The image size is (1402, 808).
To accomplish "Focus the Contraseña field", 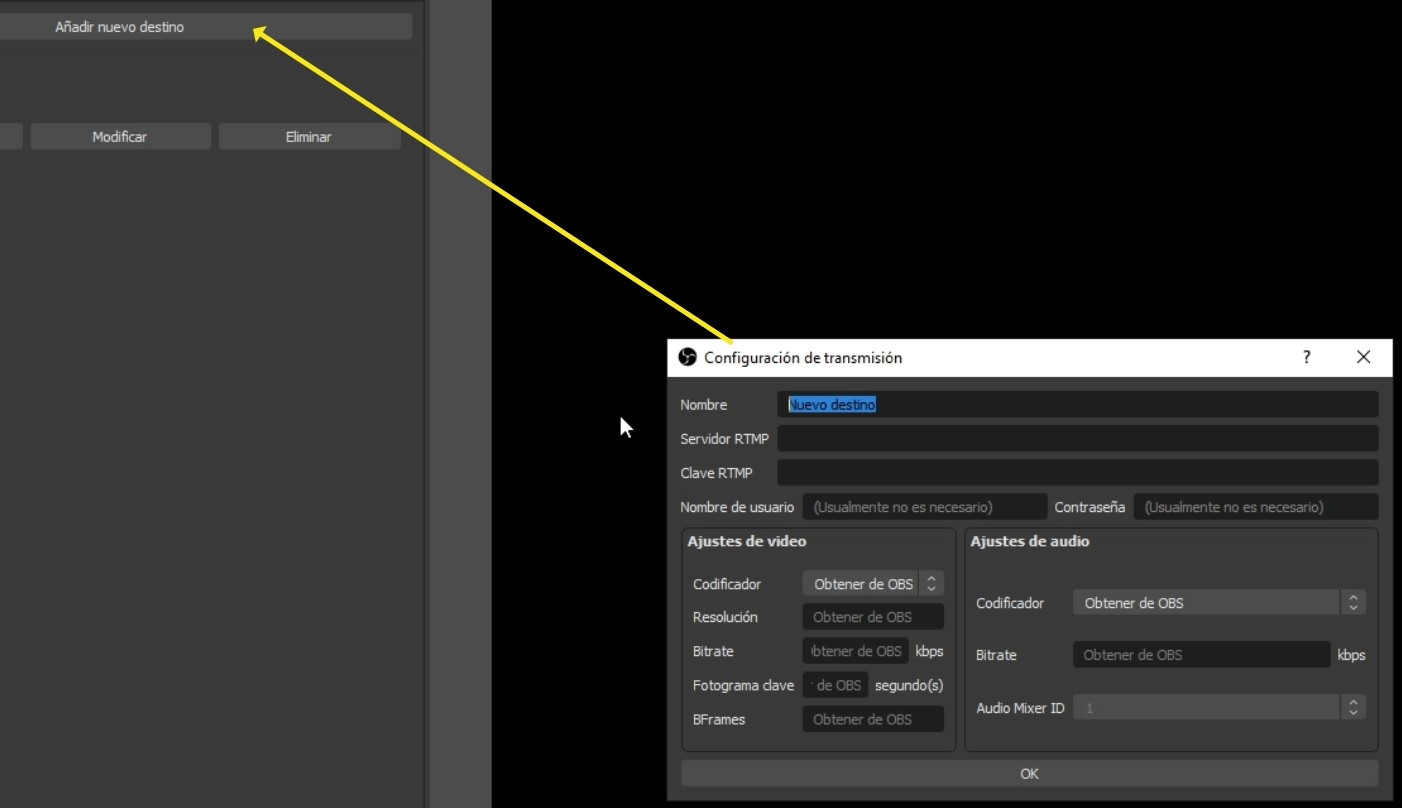I will click(1255, 506).
